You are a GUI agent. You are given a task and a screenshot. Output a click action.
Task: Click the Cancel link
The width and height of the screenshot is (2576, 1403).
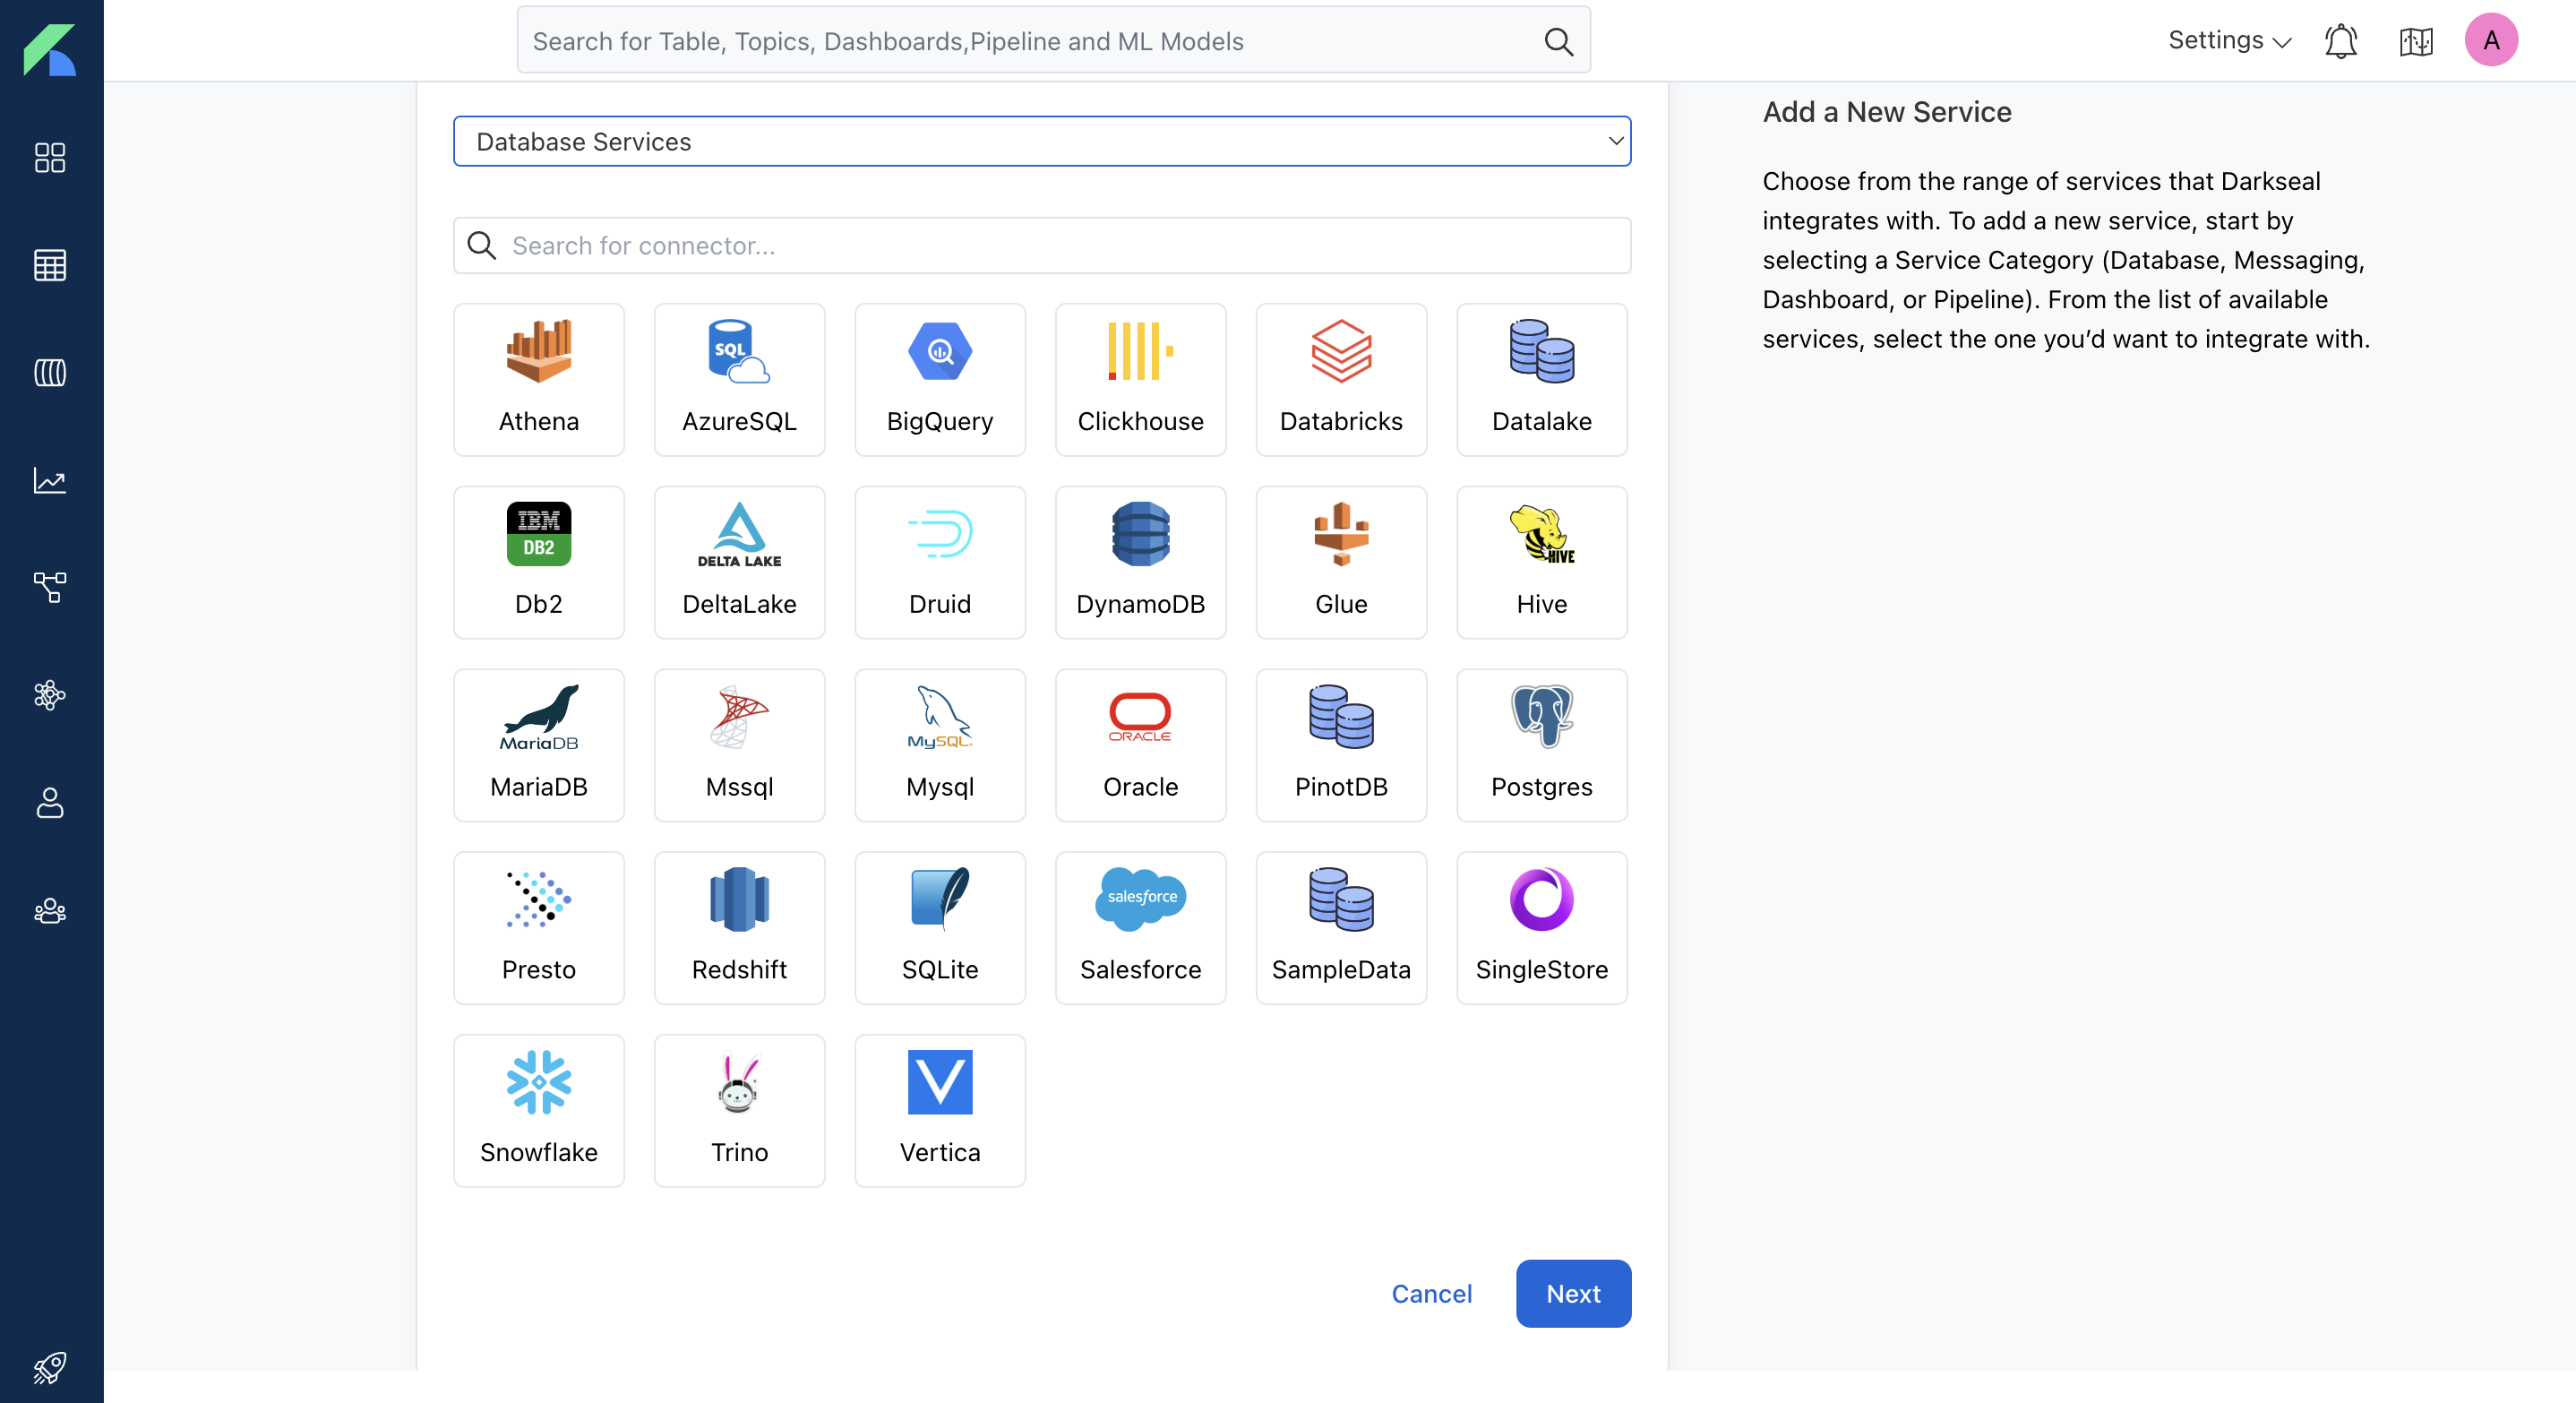pyautogui.click(x=1431, y=1293)
